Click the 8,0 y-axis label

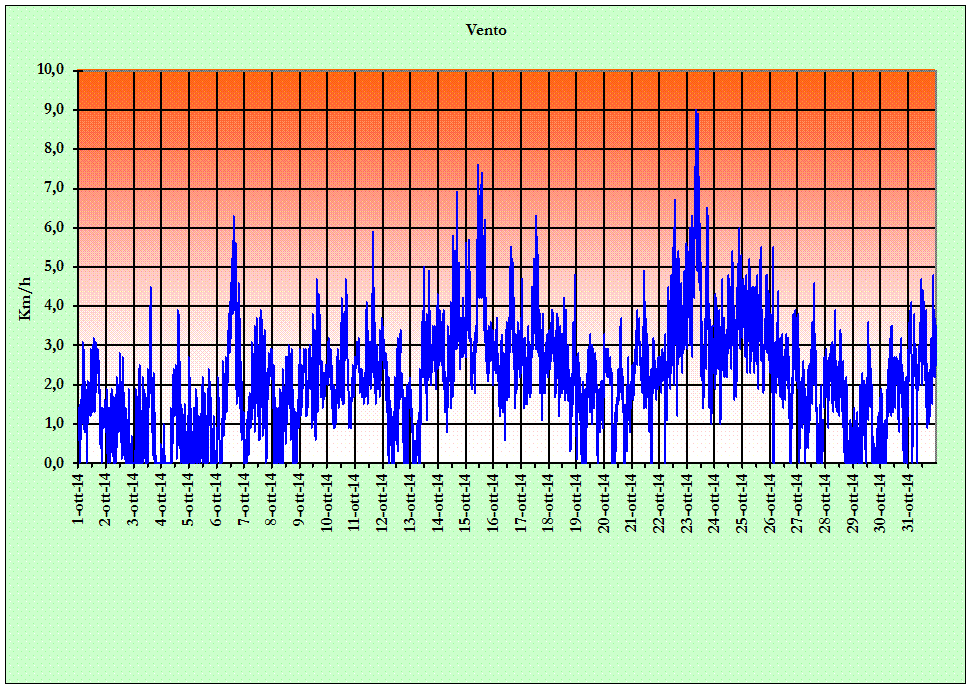pyautogui.click(x=54, y=149)
